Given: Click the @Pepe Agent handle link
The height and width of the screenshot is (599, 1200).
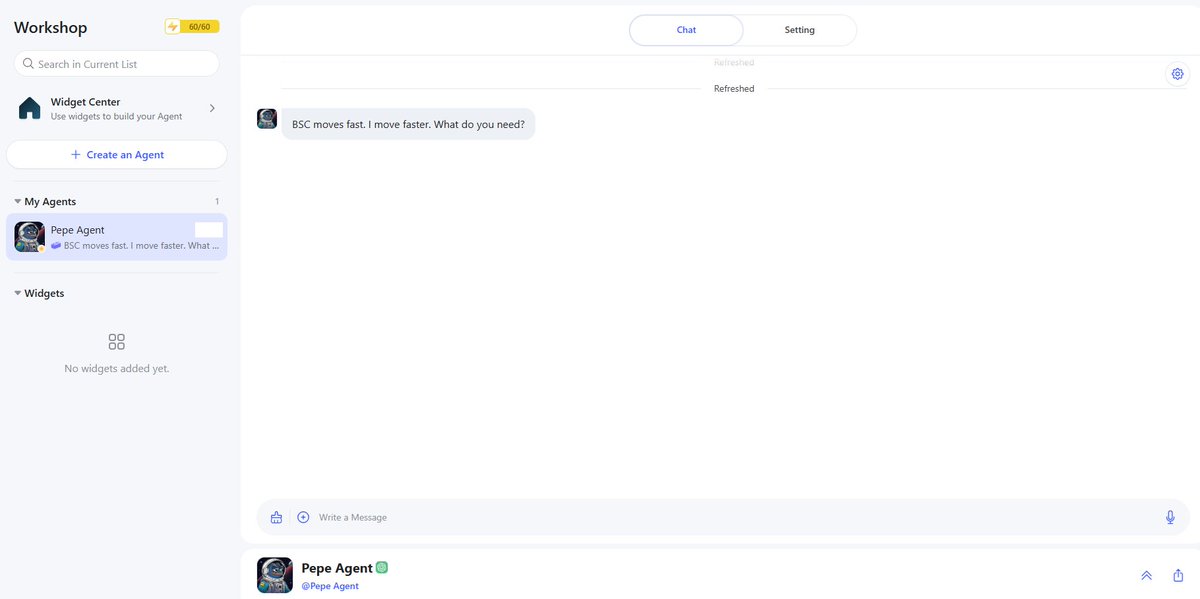Looking at the screenshot, I should pos(330,586).
